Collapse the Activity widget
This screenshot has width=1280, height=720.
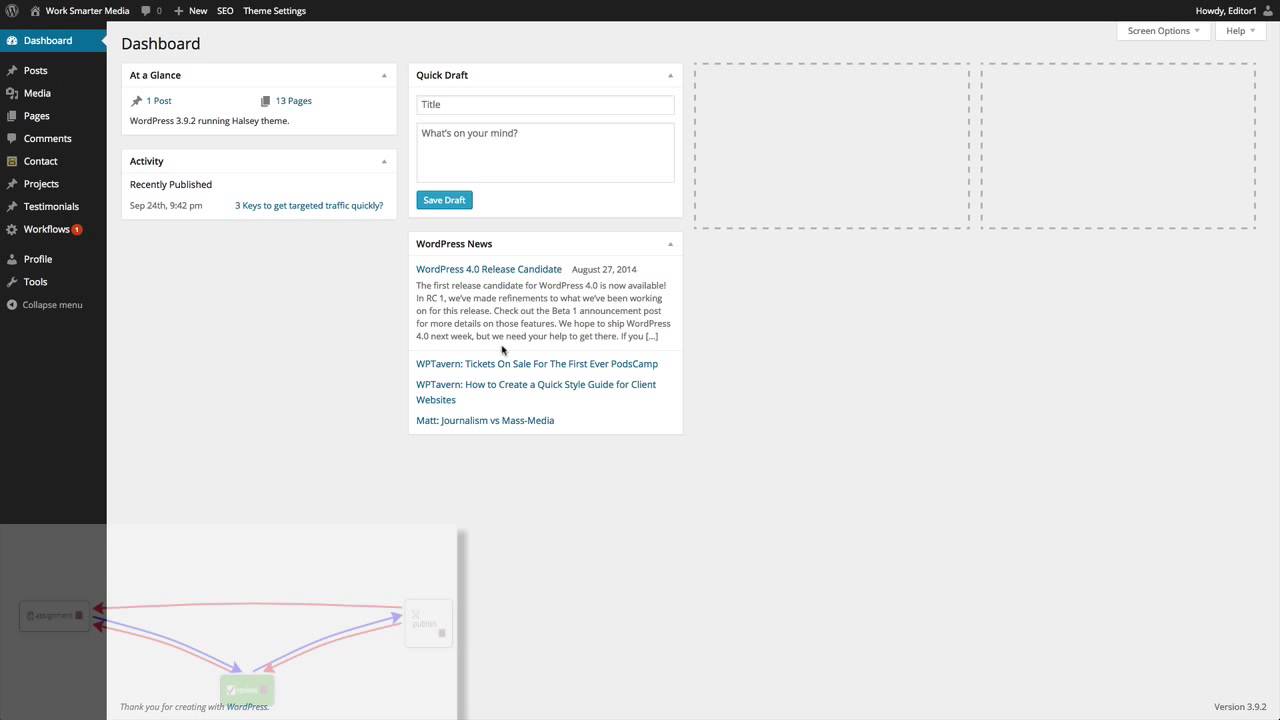[384, 161]
